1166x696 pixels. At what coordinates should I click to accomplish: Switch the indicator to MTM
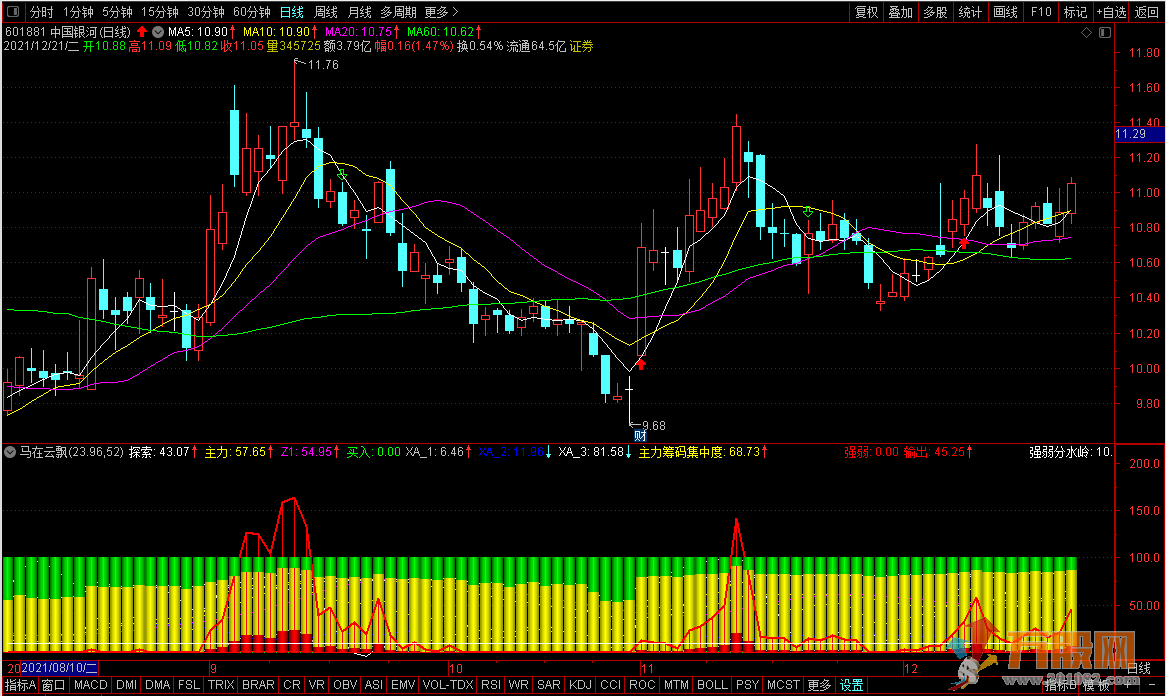tap(677, 685)
